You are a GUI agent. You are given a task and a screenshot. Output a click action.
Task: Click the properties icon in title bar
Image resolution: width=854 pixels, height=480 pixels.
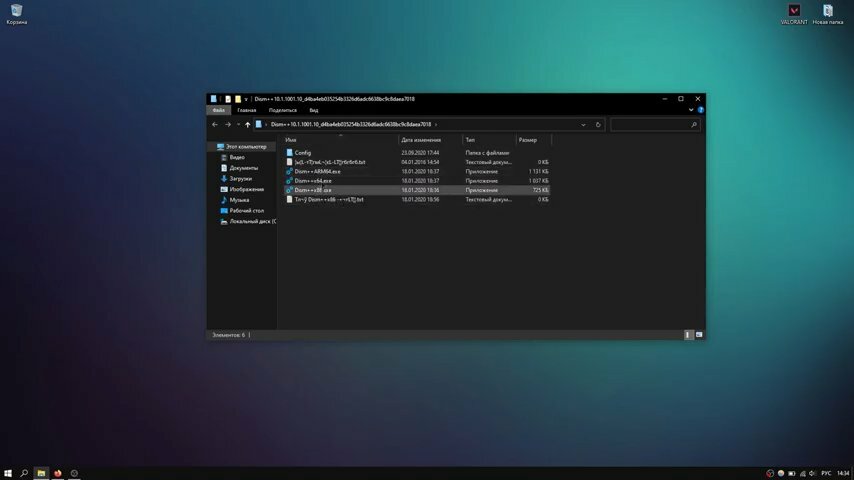[228, 99]
